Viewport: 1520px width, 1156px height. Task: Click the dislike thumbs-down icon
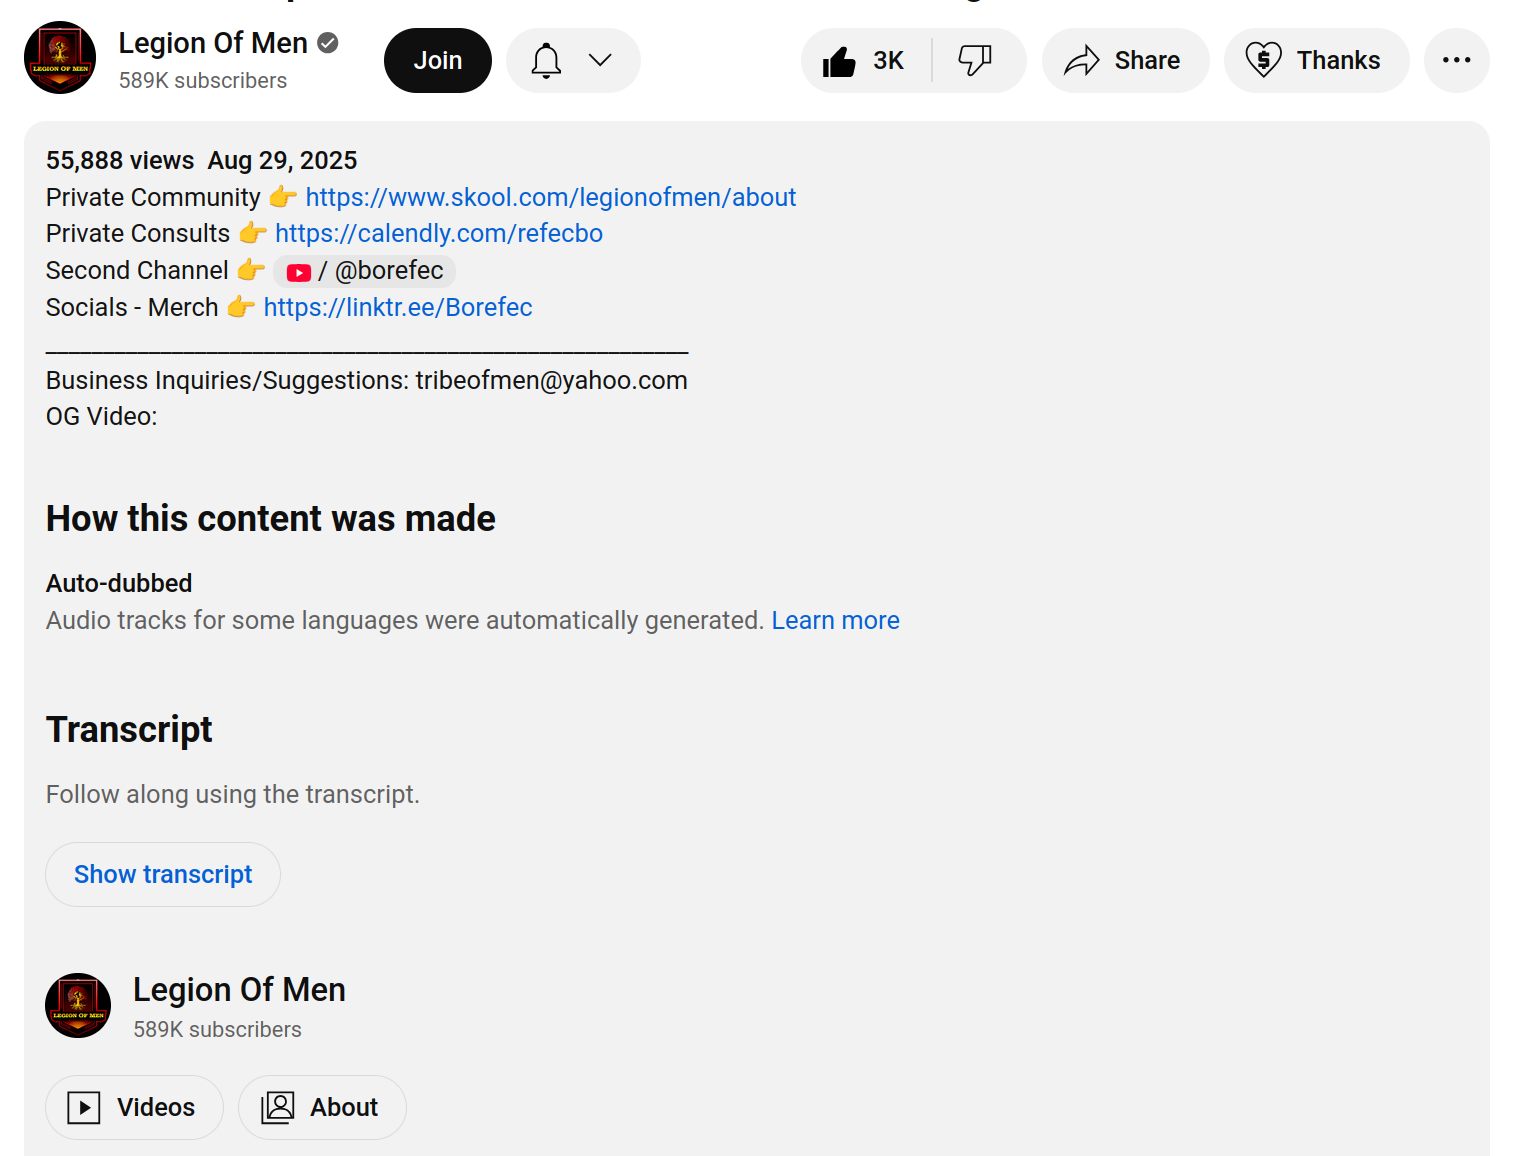[975, 60]
